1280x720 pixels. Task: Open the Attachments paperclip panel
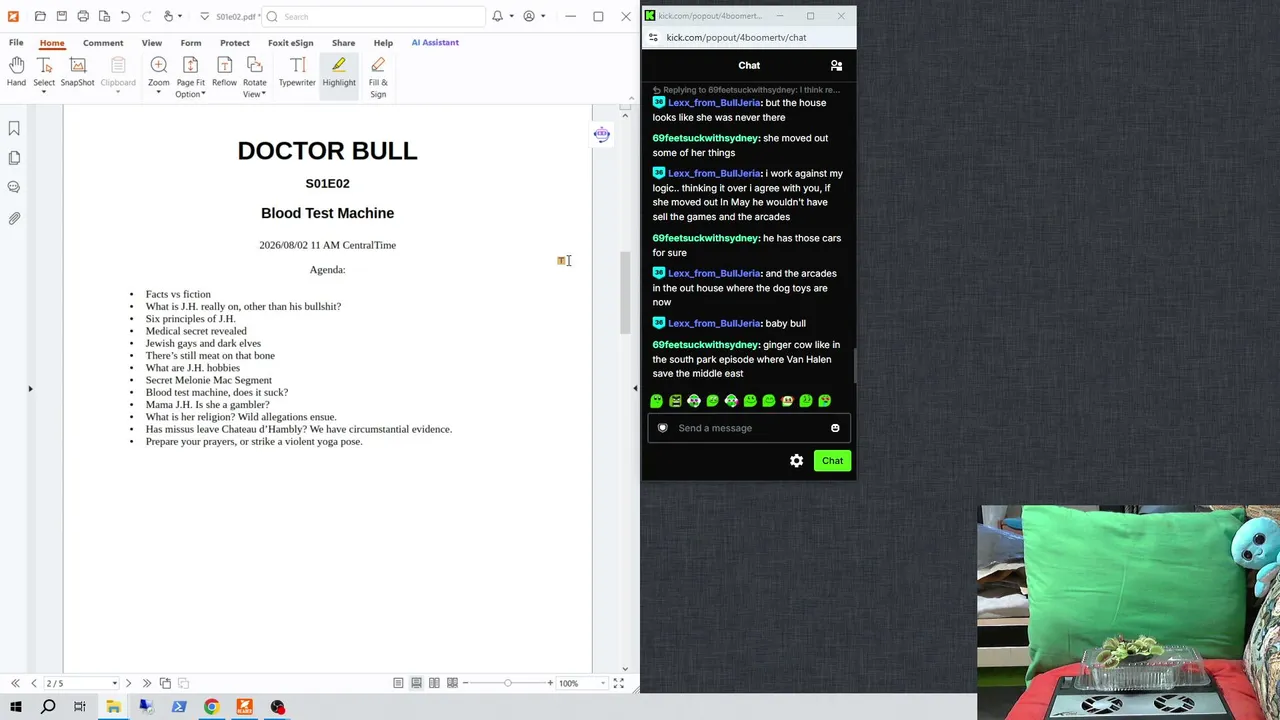tap(14, 218)
